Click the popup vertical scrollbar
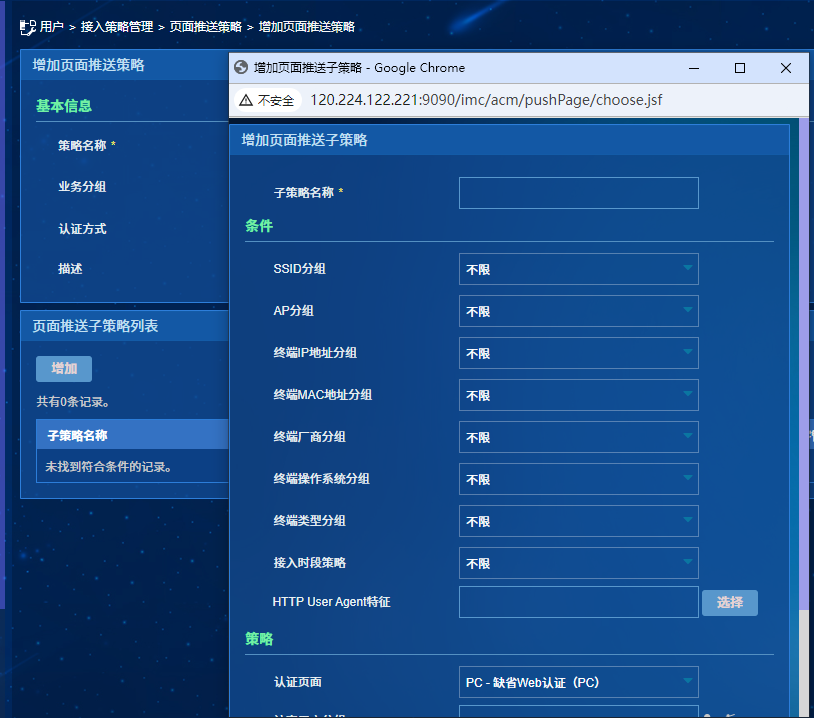Screen dimensions: 814x718 [x=803, y=363]
